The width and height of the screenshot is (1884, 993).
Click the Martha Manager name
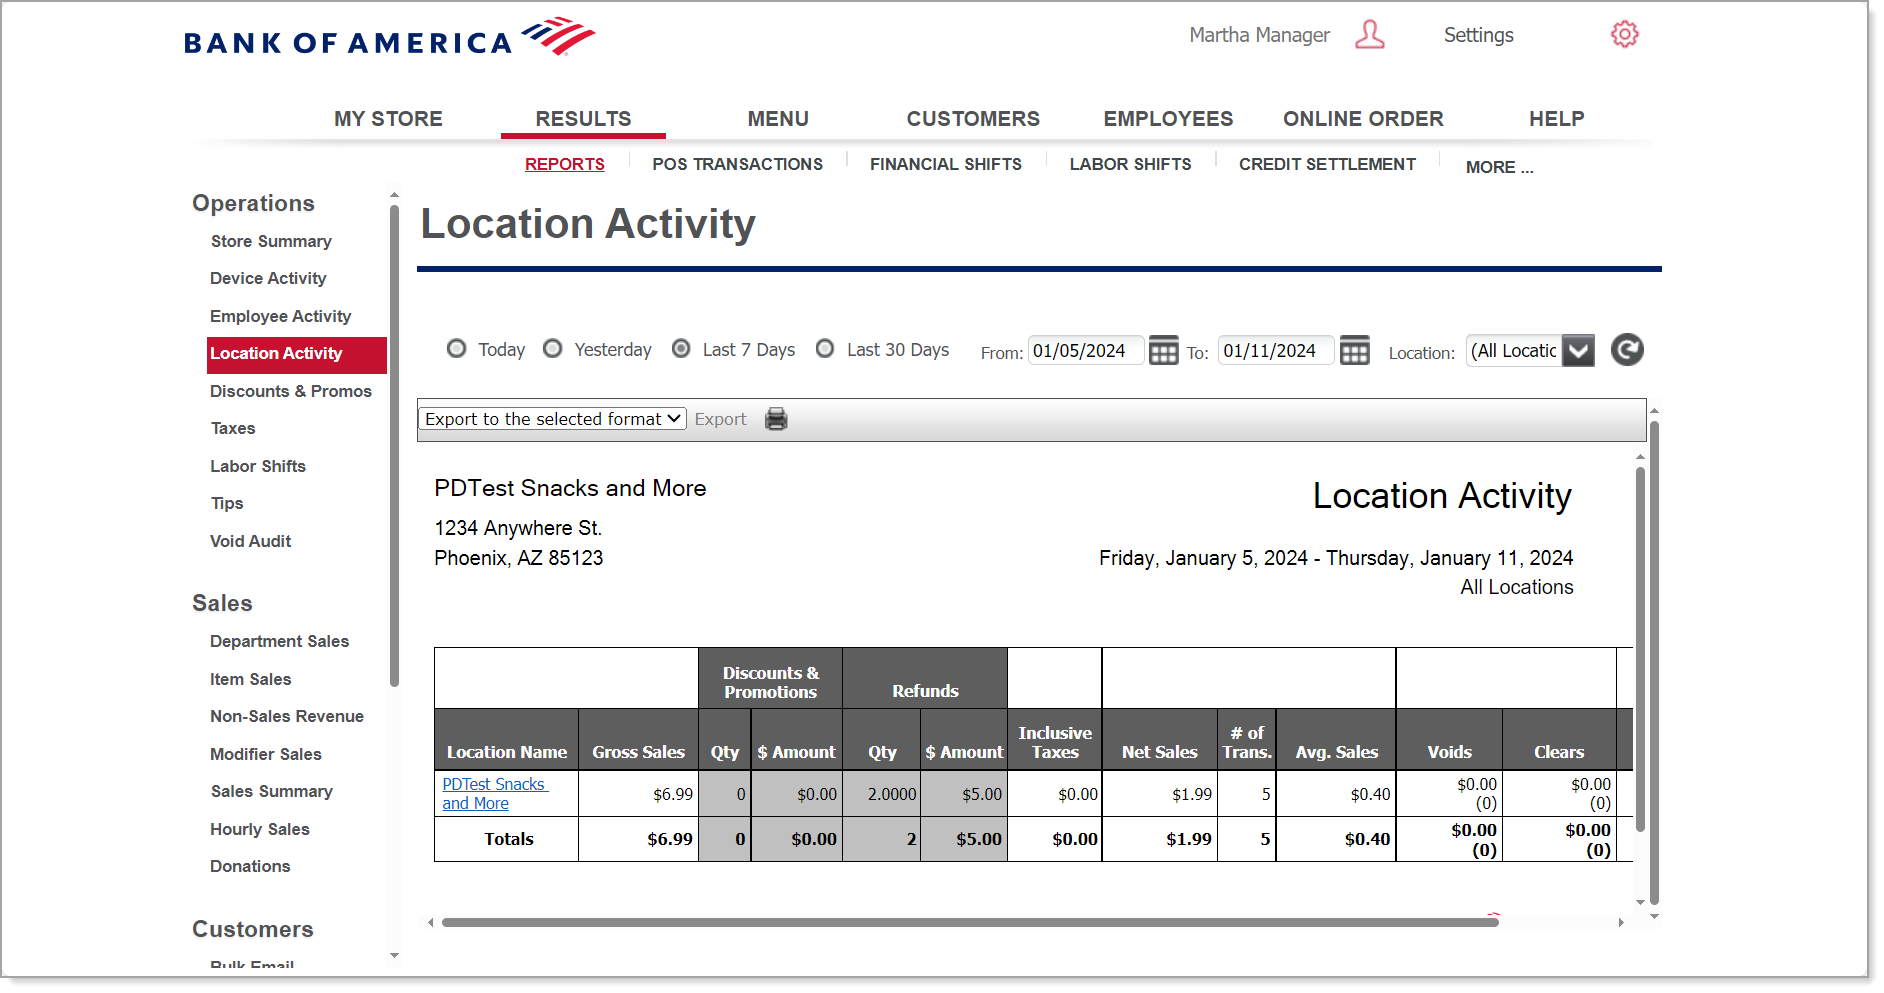click(x=1259, y=35)
